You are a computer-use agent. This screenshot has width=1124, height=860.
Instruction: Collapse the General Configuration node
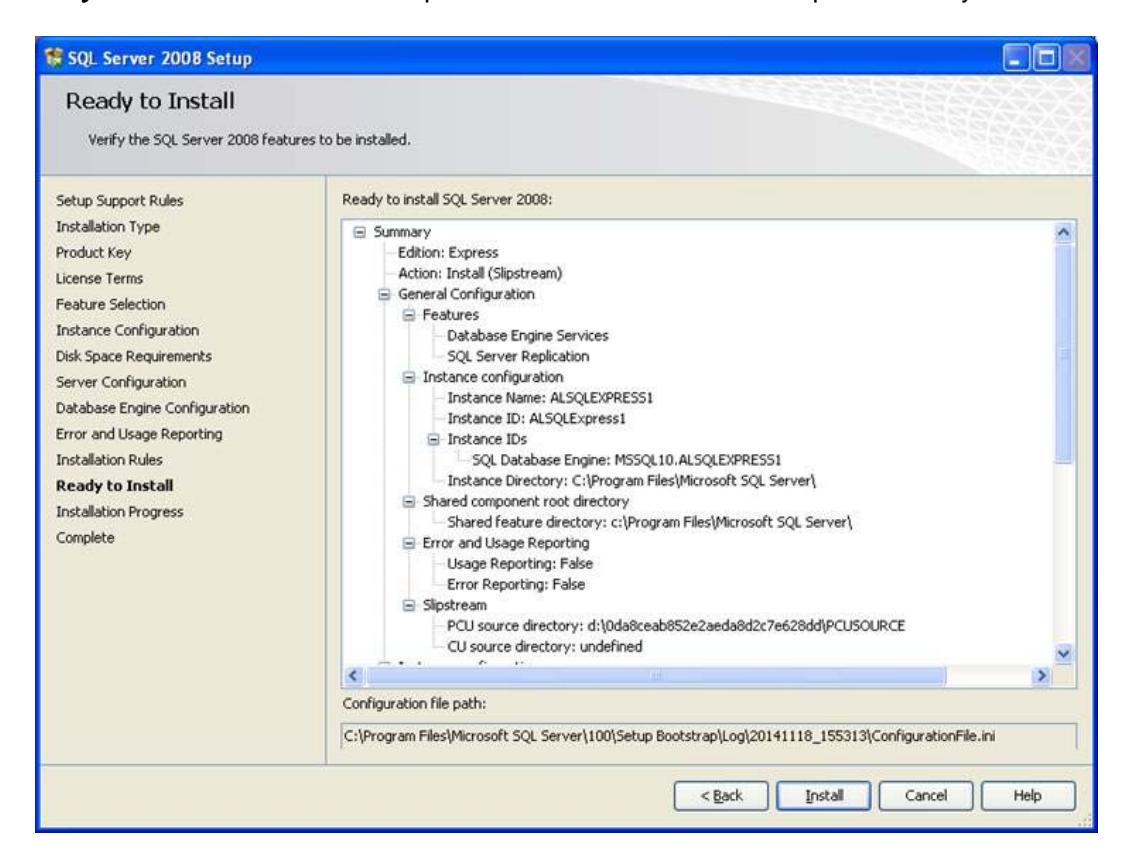click(384, 295)
